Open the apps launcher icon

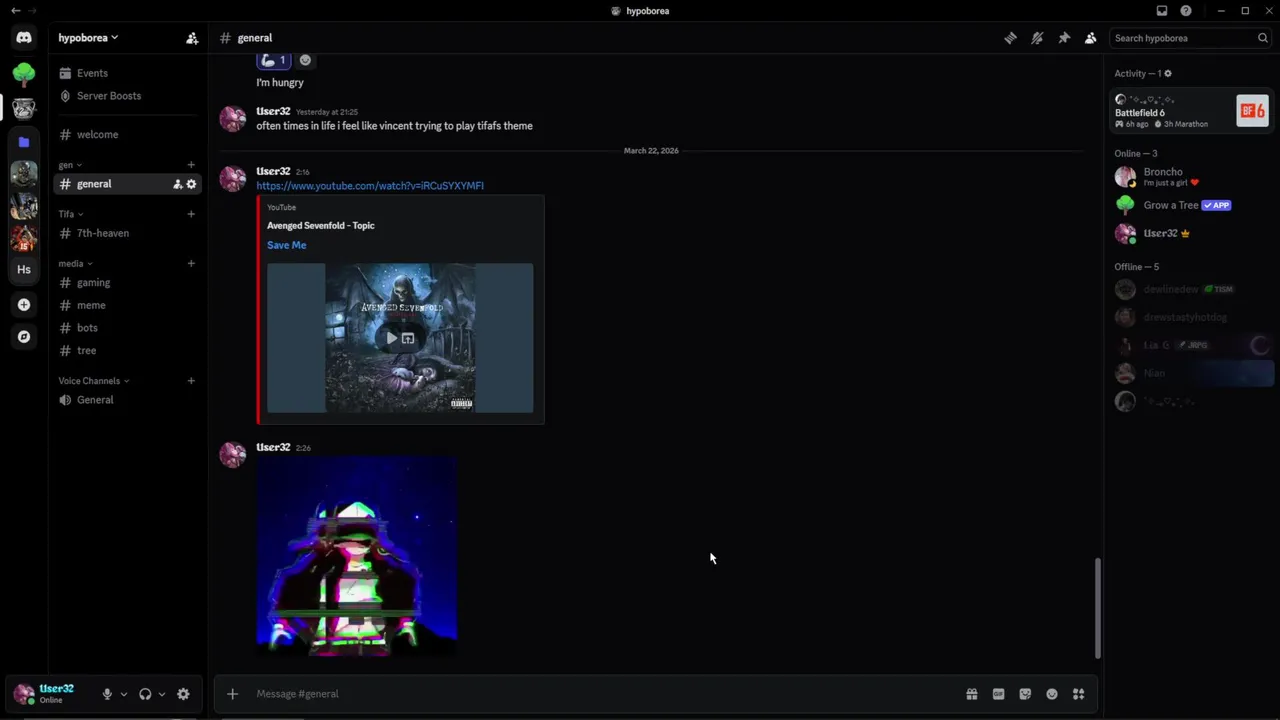(x=1079, y=694)
